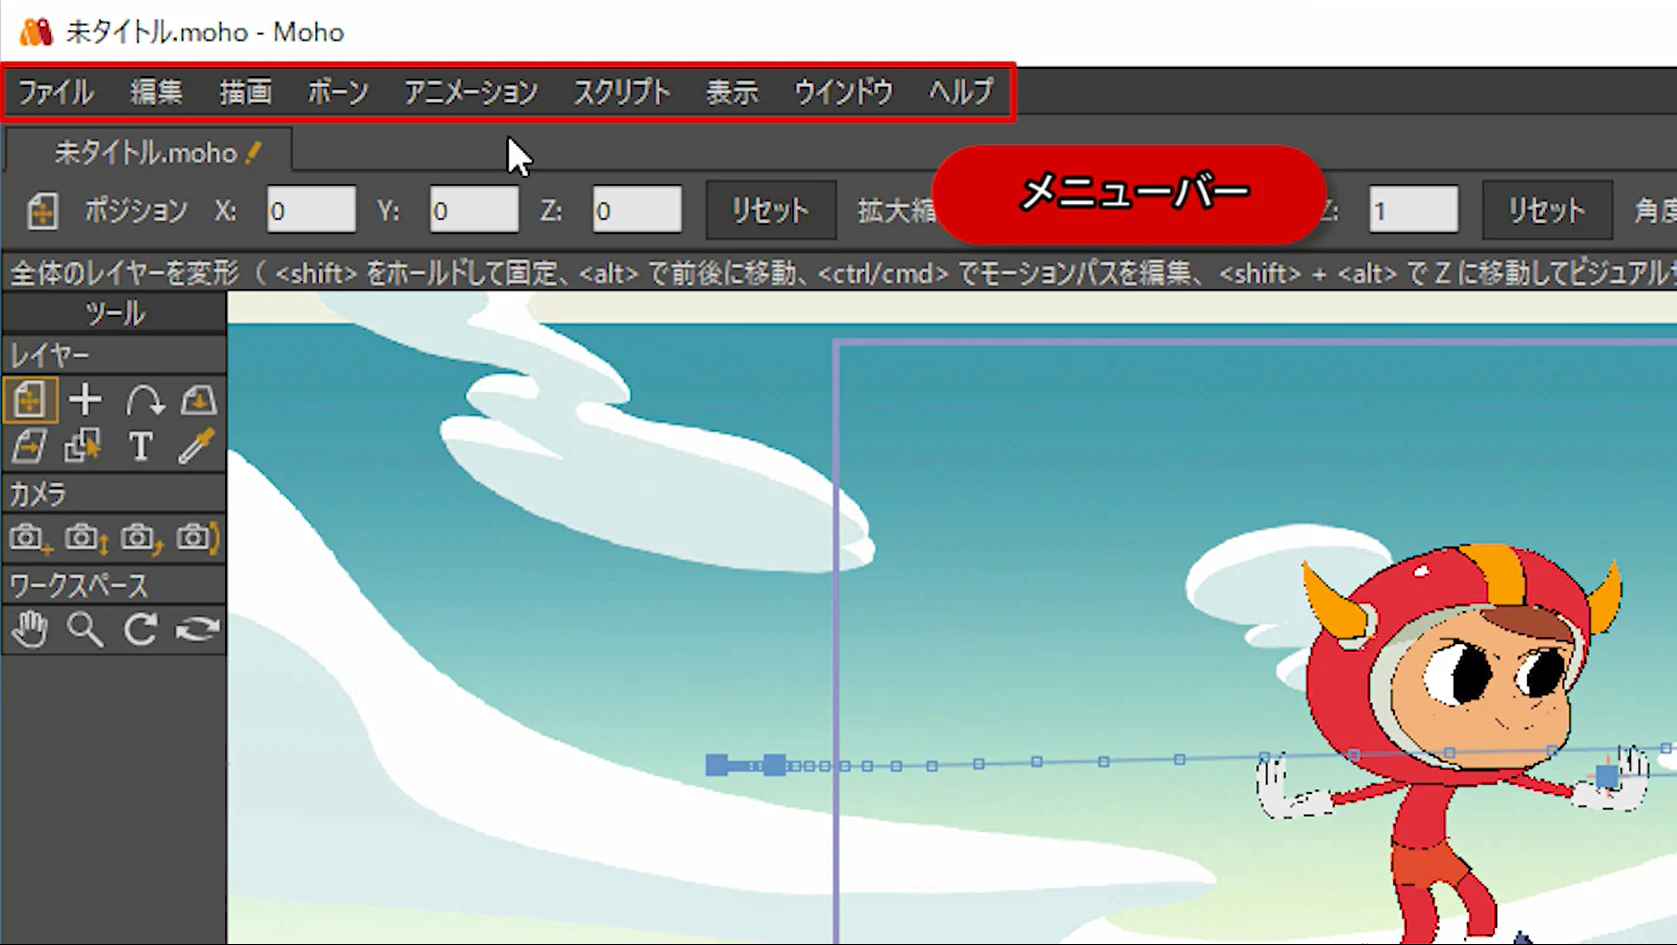Open the アニメーション menu

pyautogui.click(x=471, y=92)
